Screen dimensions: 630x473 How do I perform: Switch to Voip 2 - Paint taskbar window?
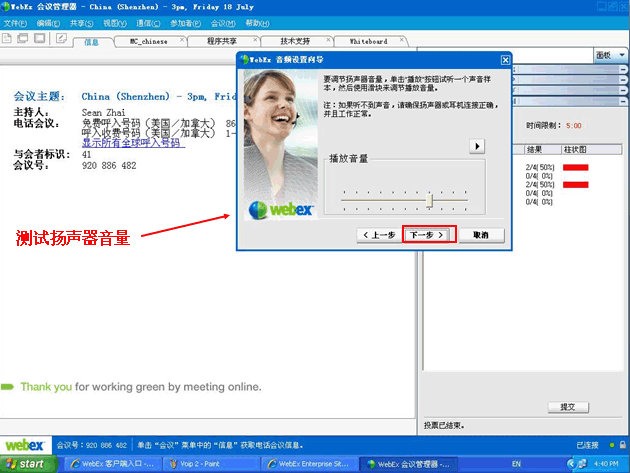[x=211, y=464]
